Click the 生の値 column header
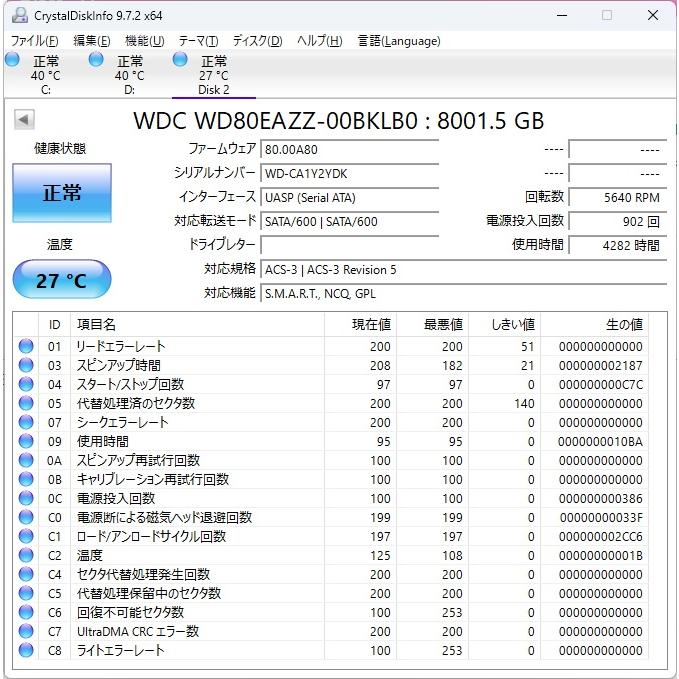The width and height of the screenshot is (679, 679). click(x=594, y=324)
